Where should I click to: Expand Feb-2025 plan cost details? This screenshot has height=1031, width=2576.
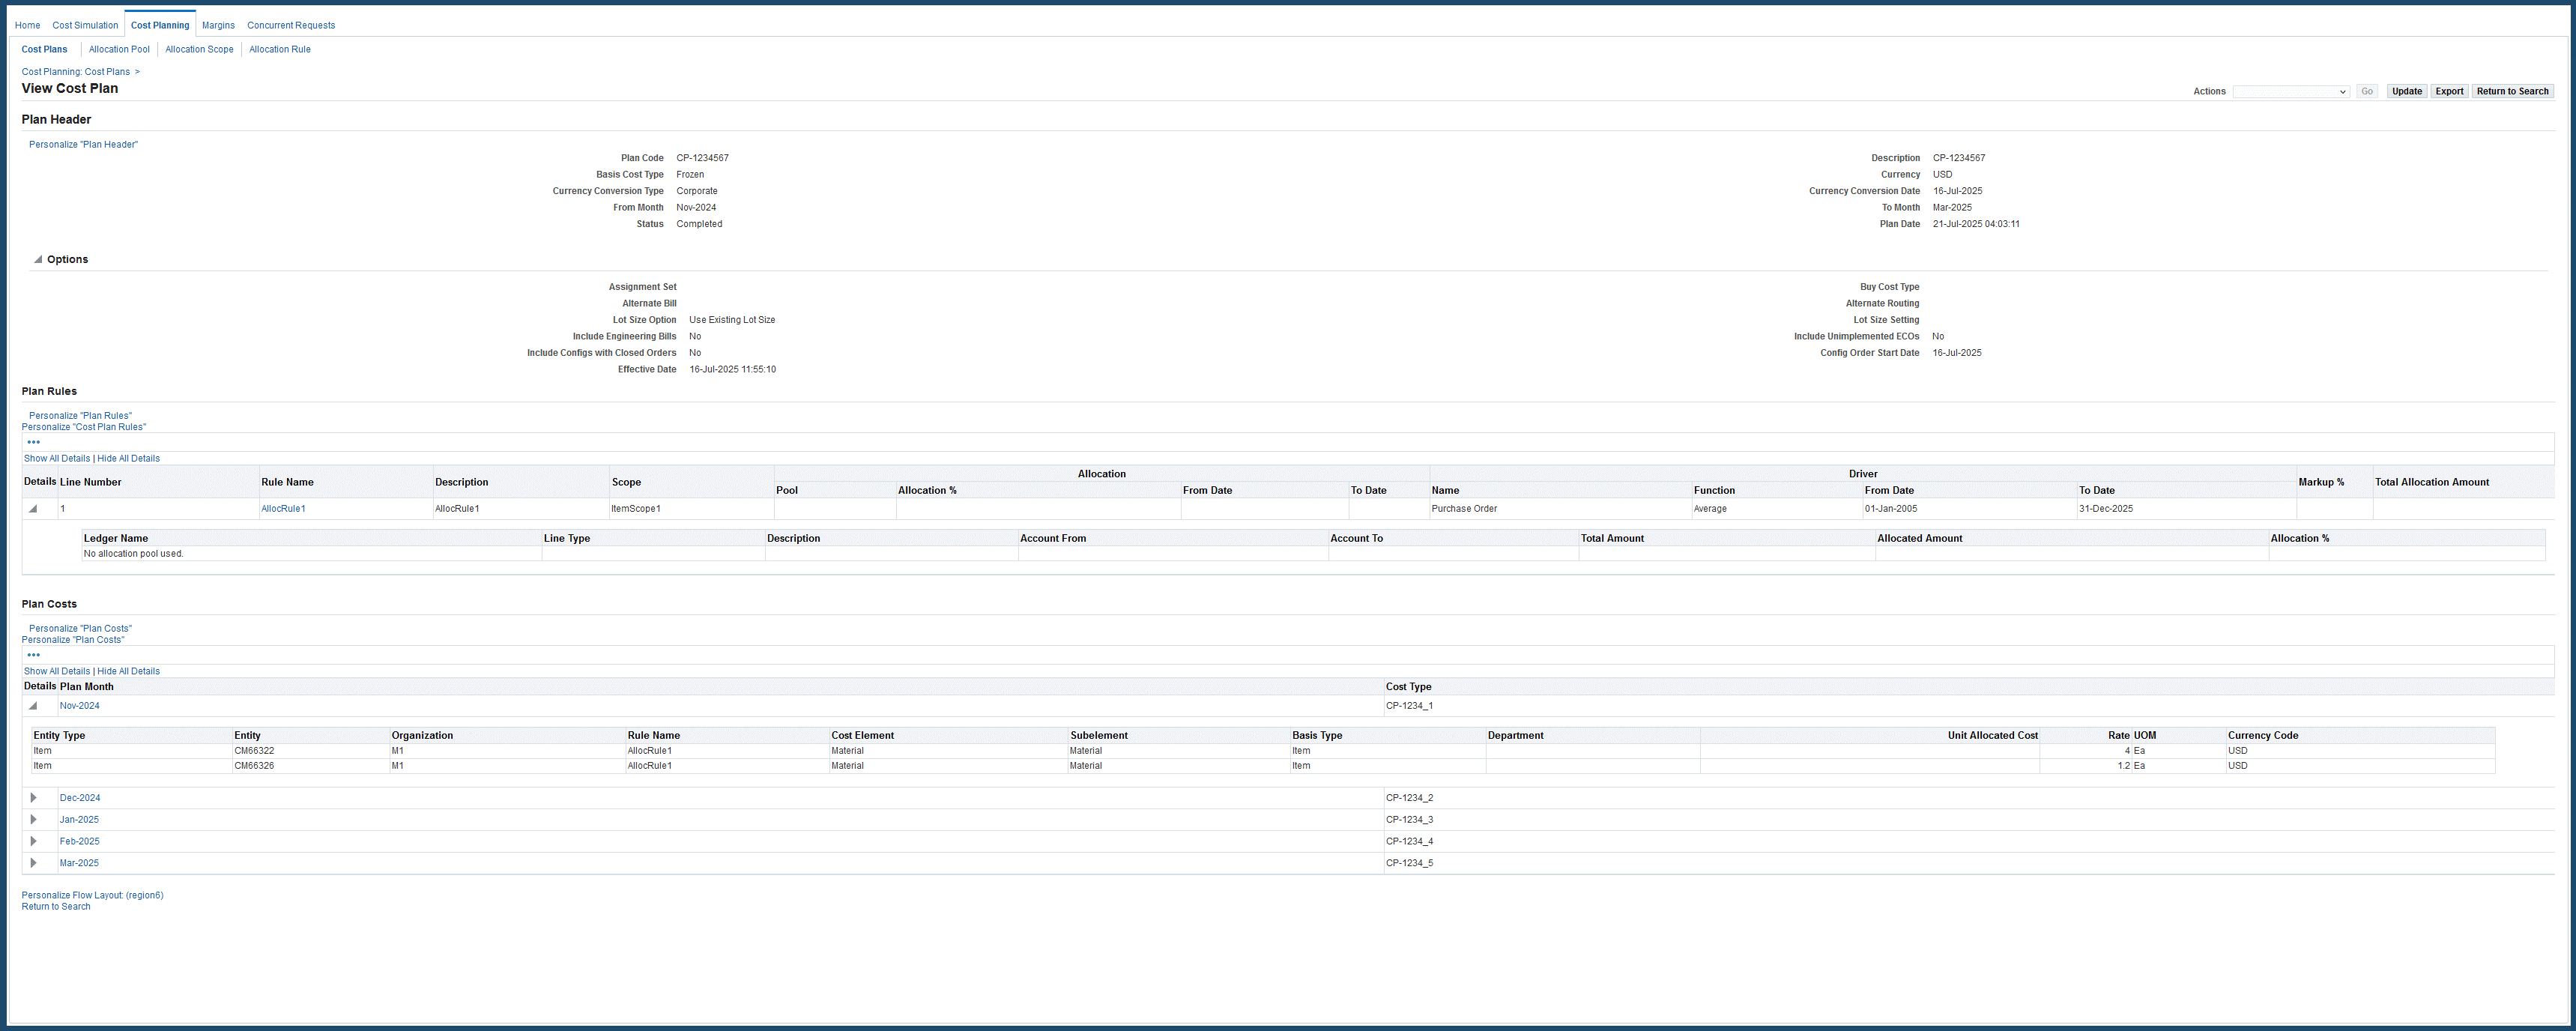point(33,841)
